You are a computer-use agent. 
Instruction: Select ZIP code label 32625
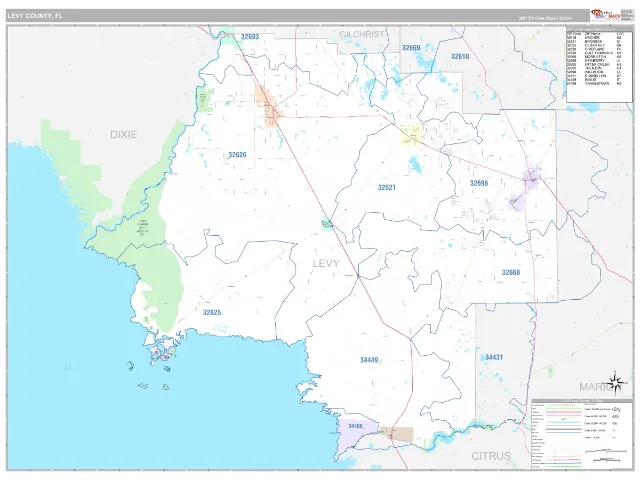click(211, 313)
